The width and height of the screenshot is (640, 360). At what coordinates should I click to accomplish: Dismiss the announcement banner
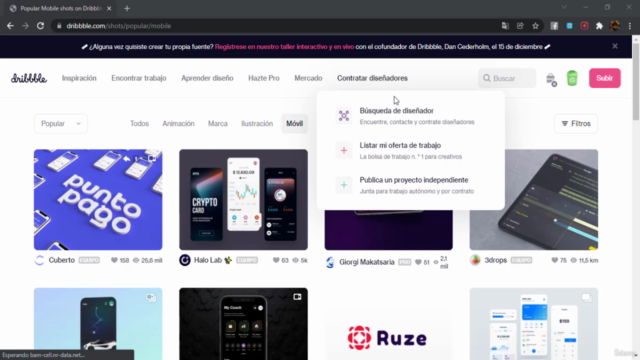615,46
